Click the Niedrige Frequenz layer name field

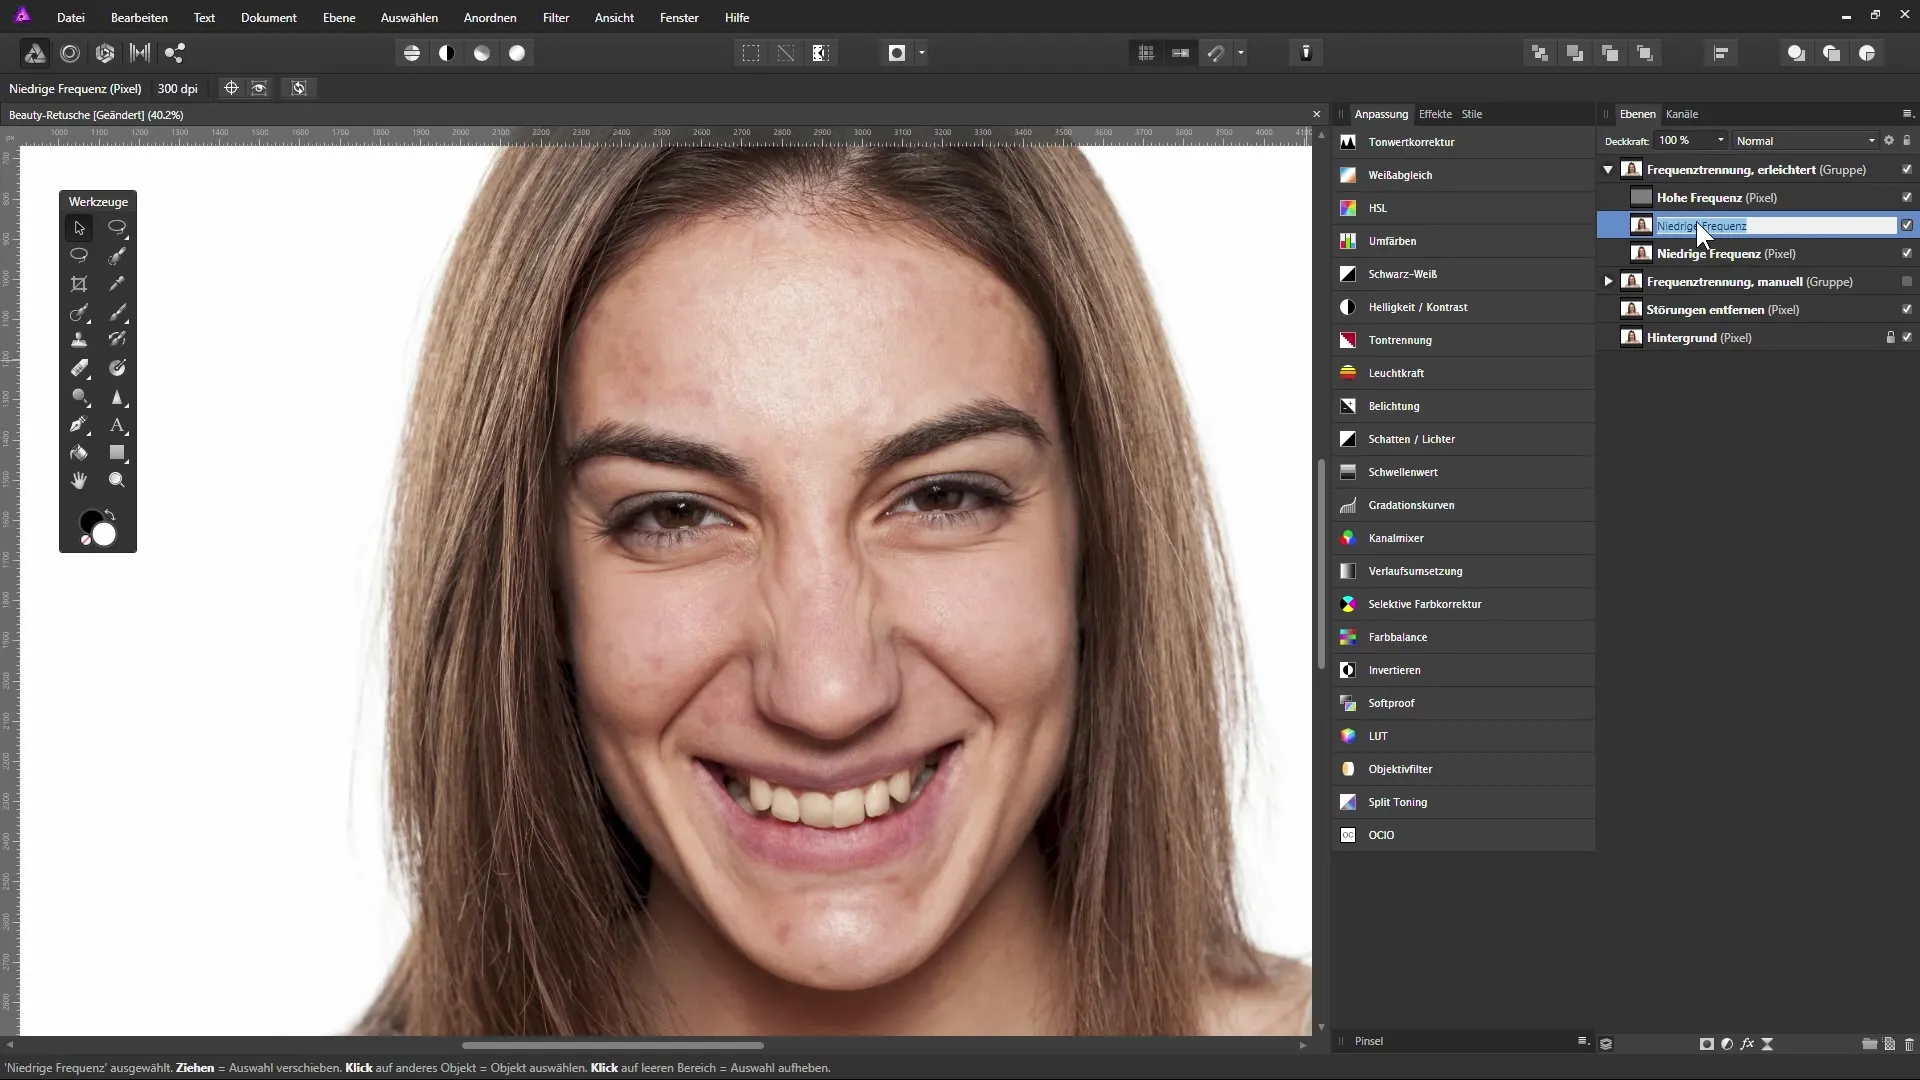pyautogui.click(x=1776, y=226)
